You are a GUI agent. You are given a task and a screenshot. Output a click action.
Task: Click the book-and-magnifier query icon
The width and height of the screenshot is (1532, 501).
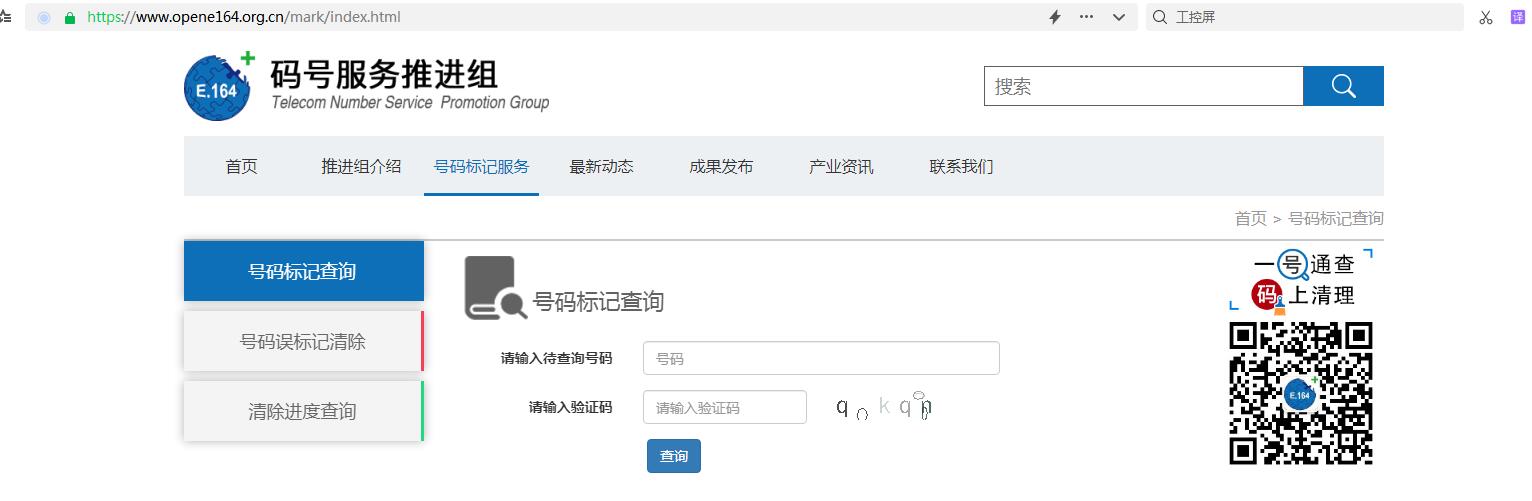click(495, 289)
